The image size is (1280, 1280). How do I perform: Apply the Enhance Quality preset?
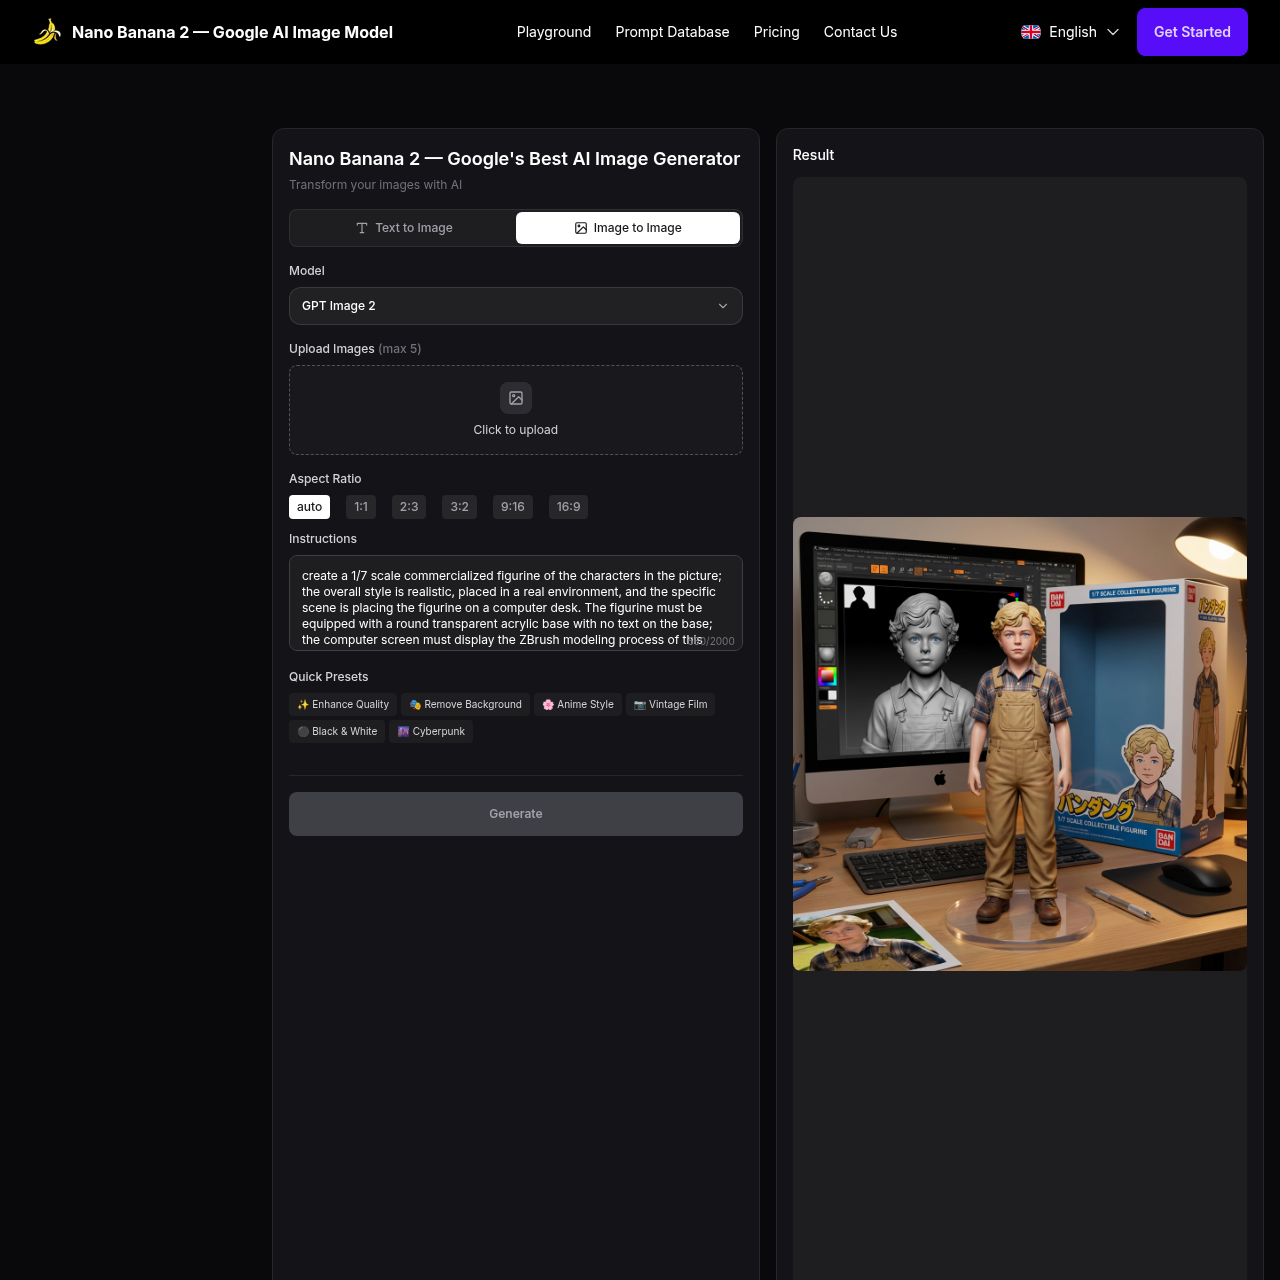pyautogui.click(x=343, y=705)
